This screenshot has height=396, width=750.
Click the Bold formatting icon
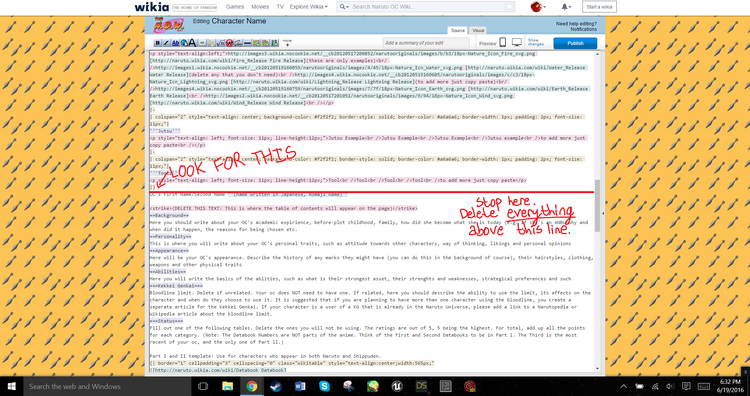(157, 43)
